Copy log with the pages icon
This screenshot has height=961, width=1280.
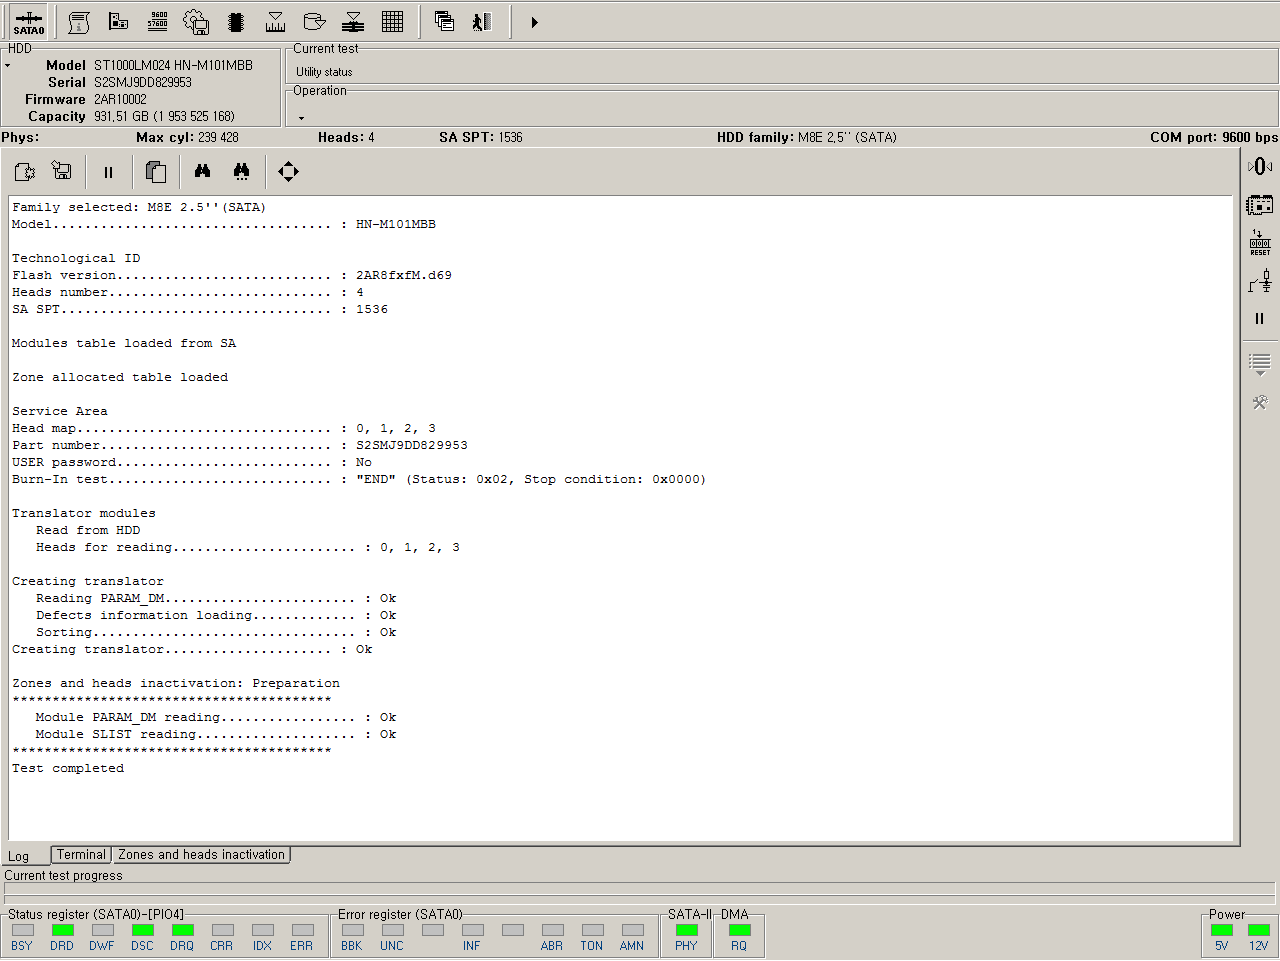156,172
